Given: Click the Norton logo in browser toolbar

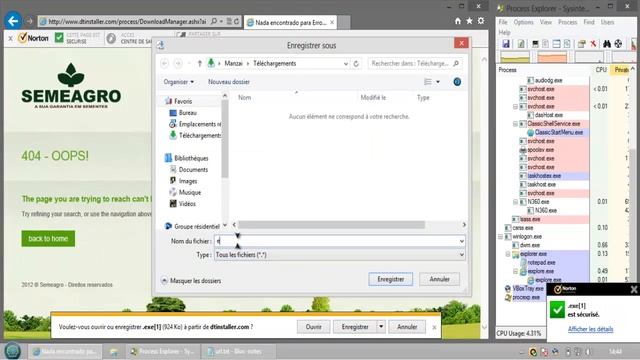Looking at the screenshot, I should pos(33,38).
